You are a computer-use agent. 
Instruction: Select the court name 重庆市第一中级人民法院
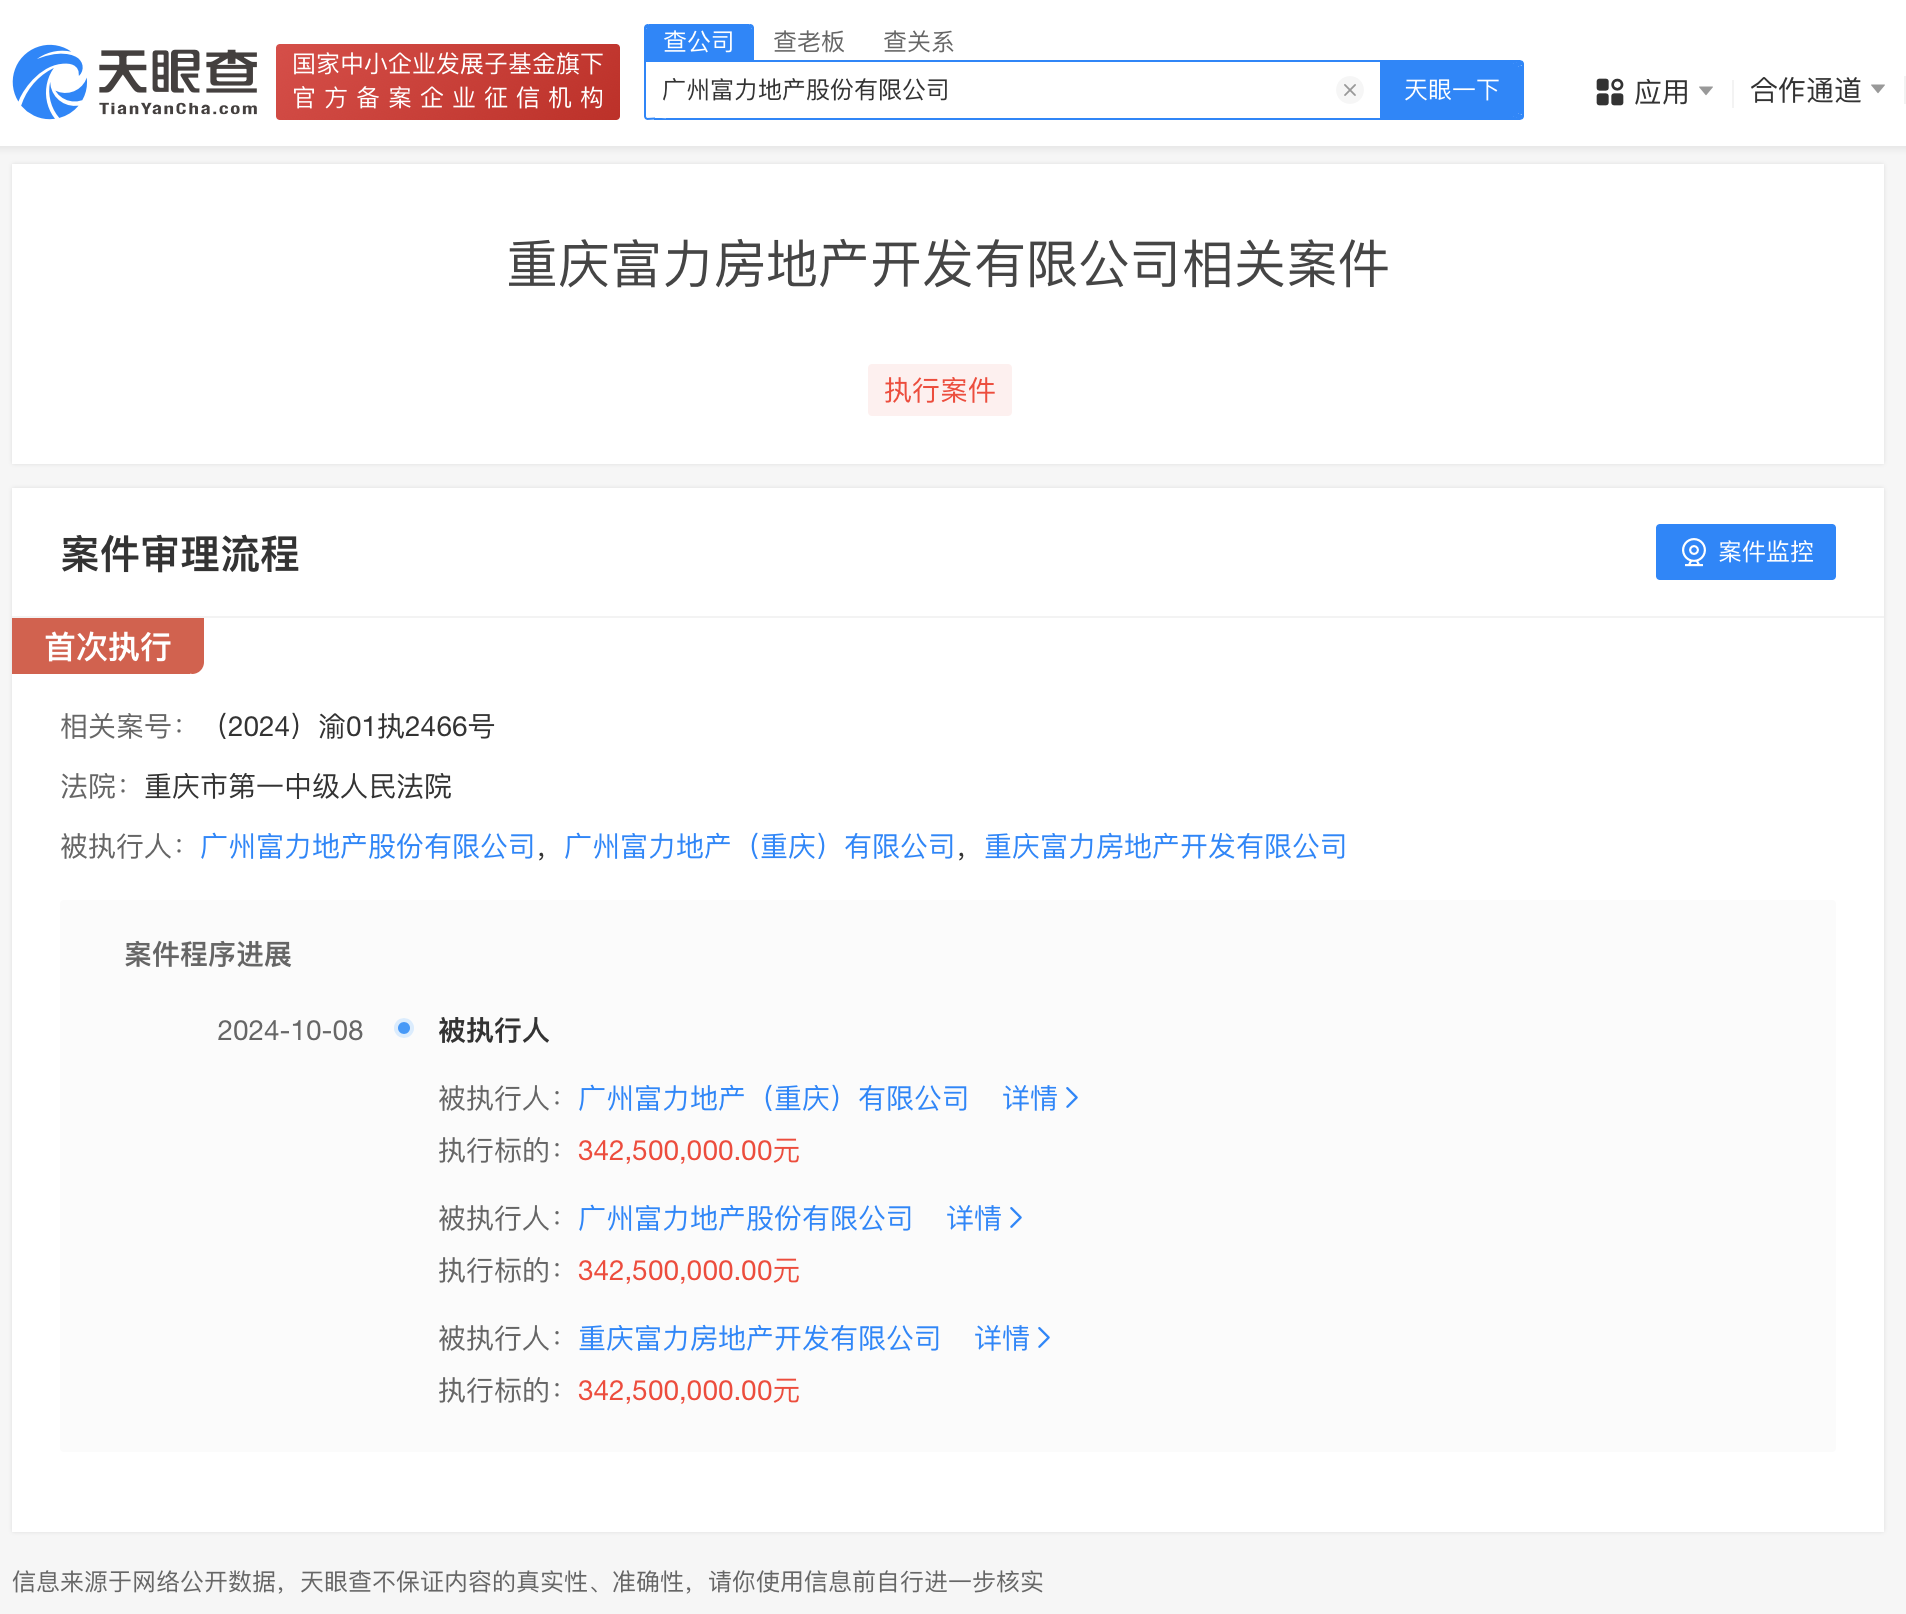coord(298,787)
